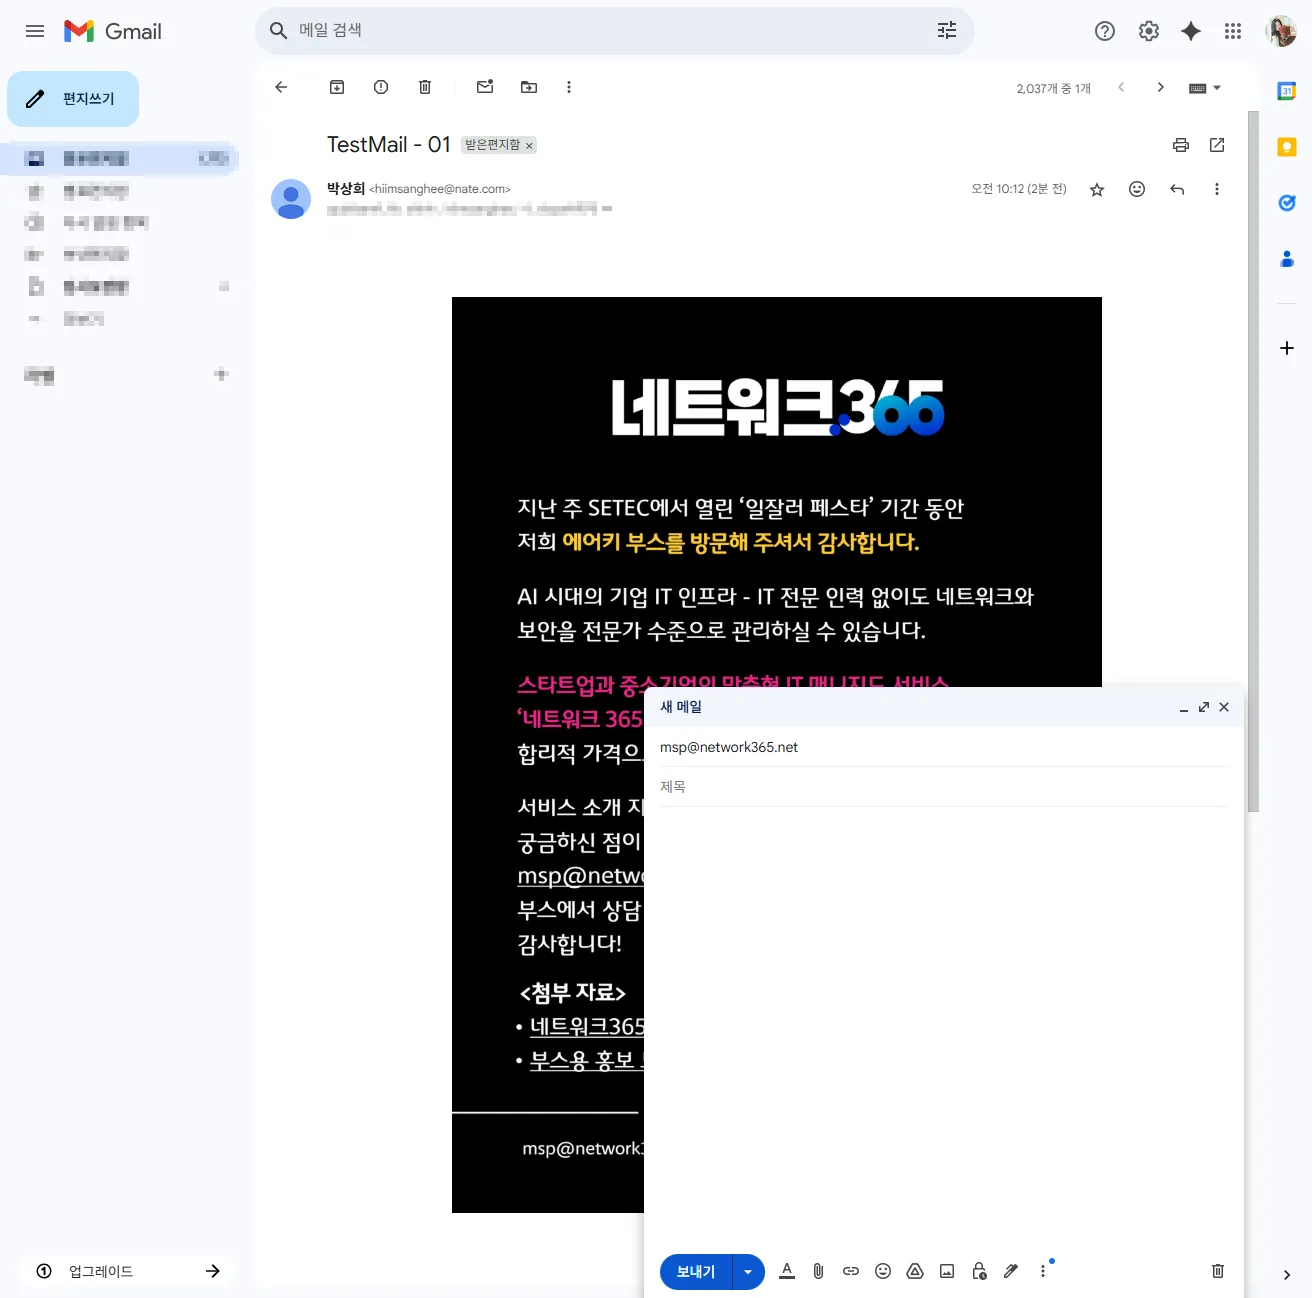Image resolution: width=1312 pixels, height=1298 pixels.
Task: Open the input tools keyboard dropdown
Action: click(x=1205, y=88)
